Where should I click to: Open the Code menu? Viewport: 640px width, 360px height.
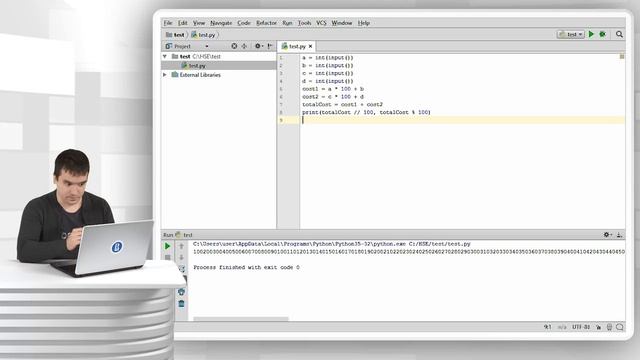[244, 23]
